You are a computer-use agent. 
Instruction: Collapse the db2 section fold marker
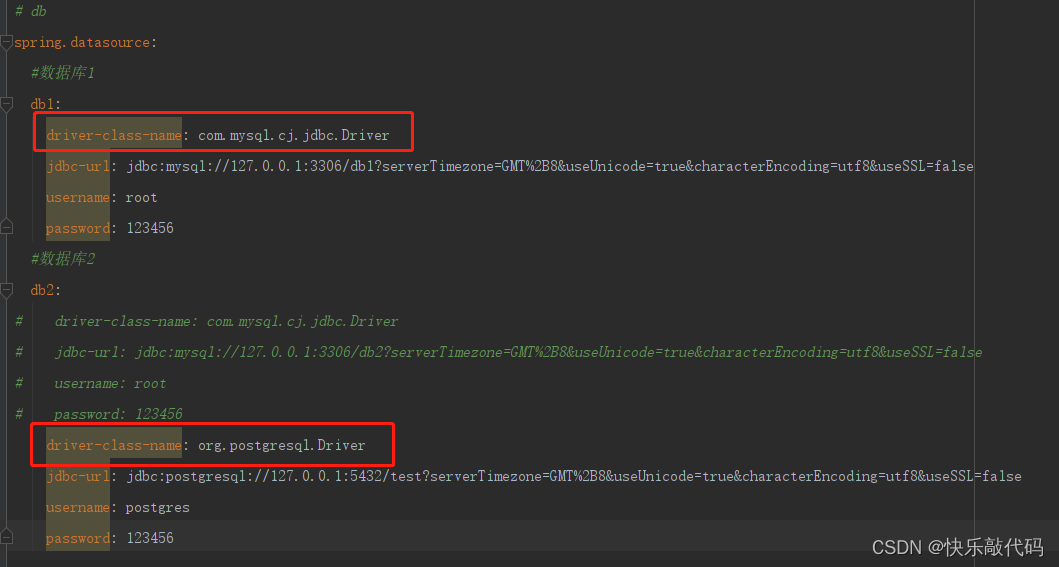pyautogui.click(x=6, y=290)
